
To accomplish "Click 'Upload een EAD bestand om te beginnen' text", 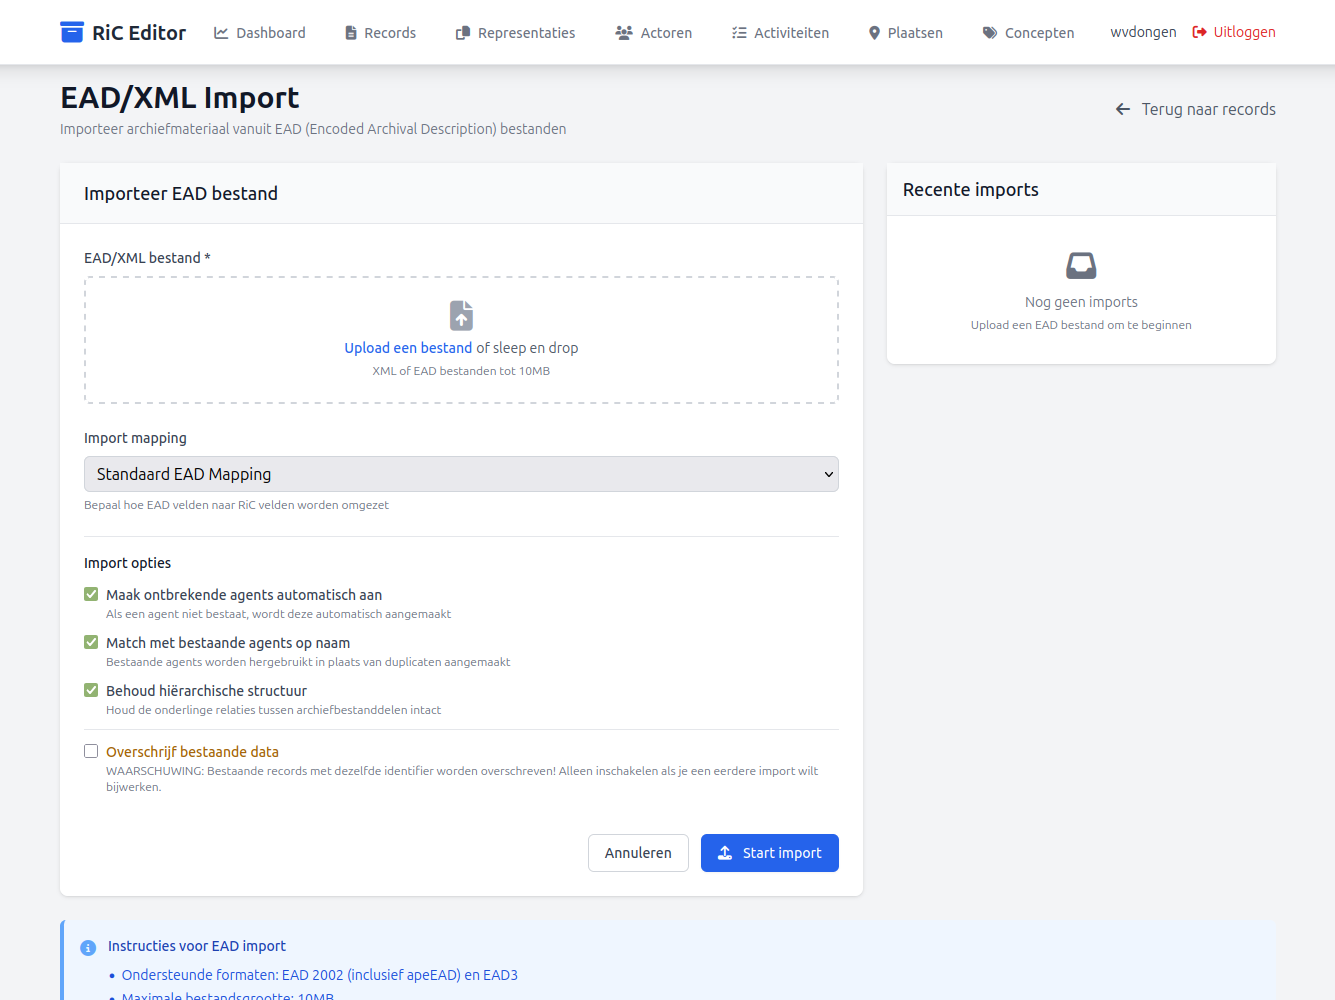I will [1081, 325].
